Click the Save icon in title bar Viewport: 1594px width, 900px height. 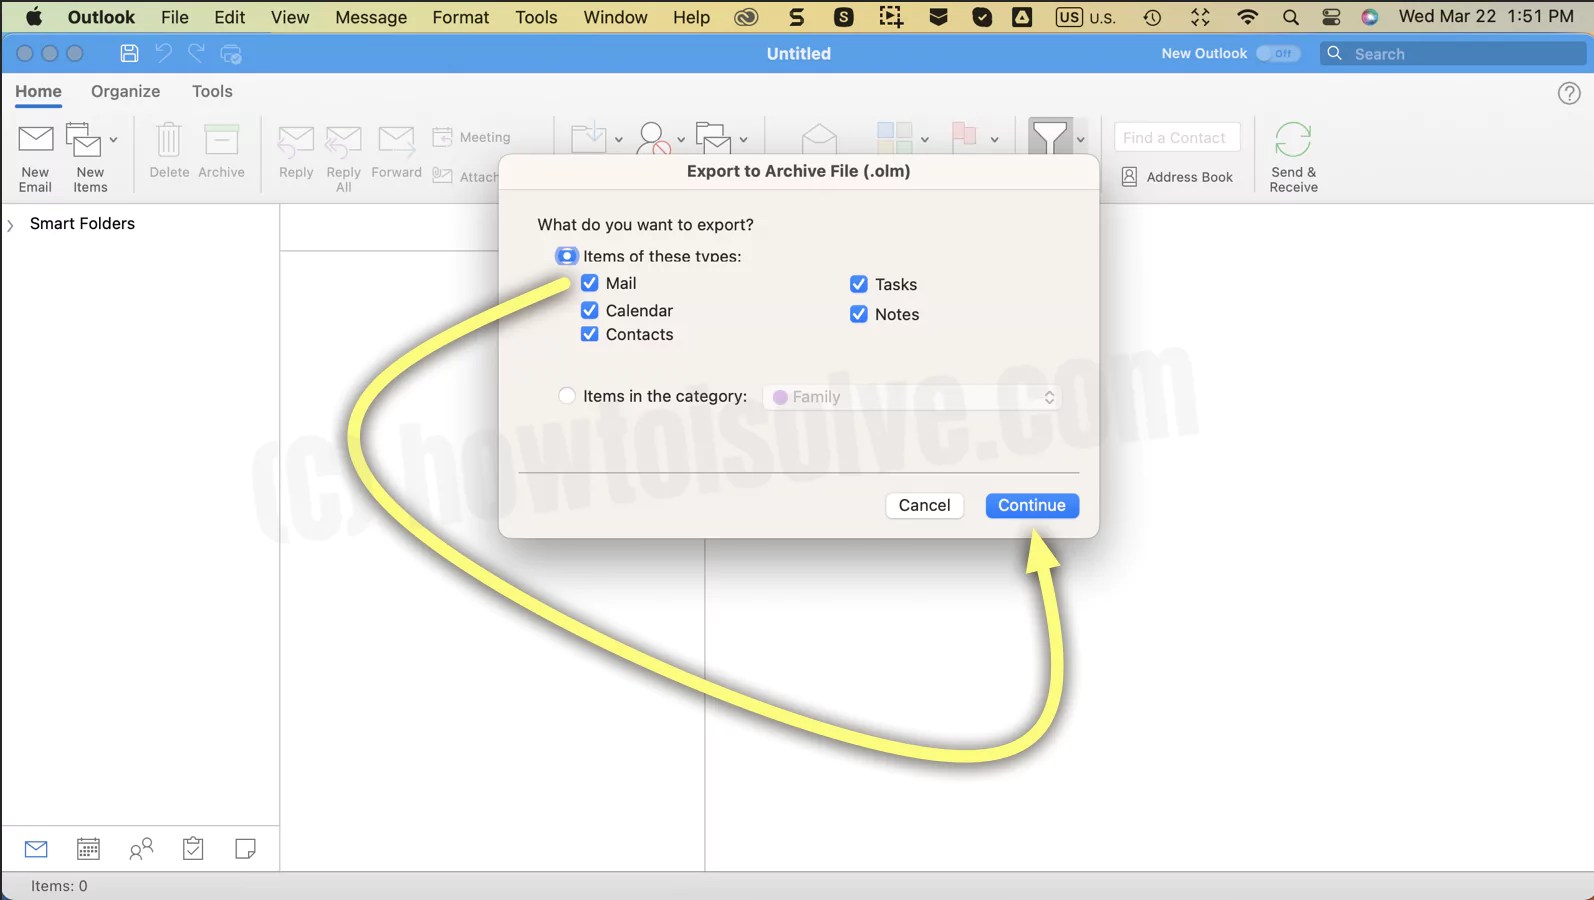[x=129, y=54]
